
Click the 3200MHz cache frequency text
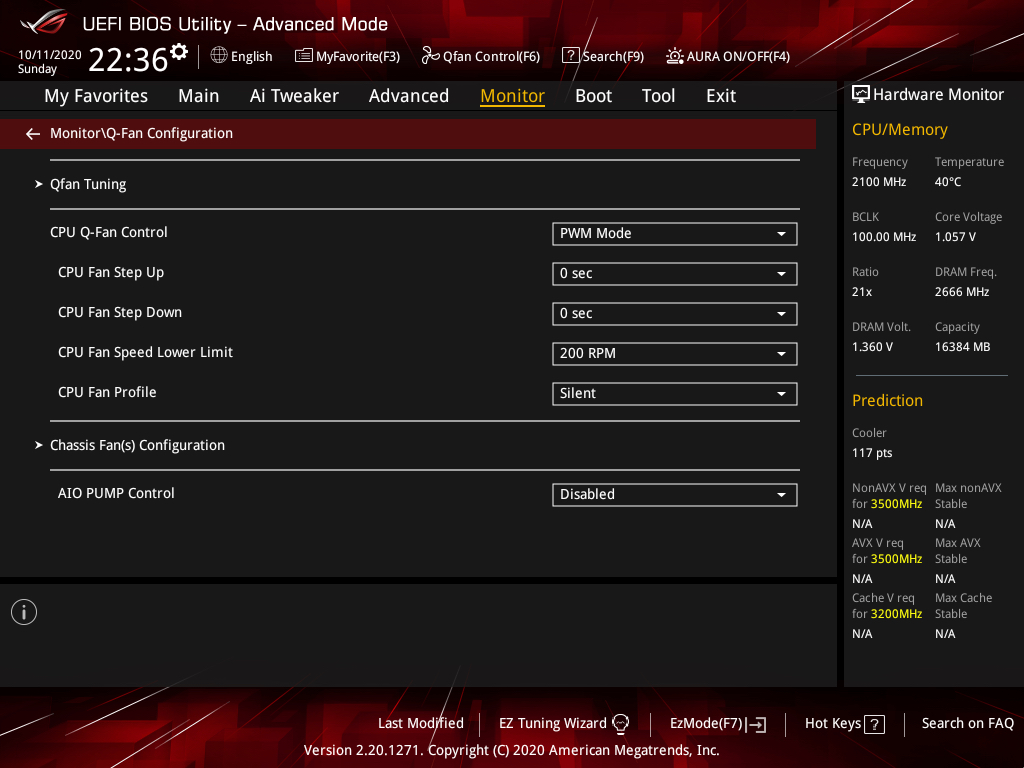[896, 614]
